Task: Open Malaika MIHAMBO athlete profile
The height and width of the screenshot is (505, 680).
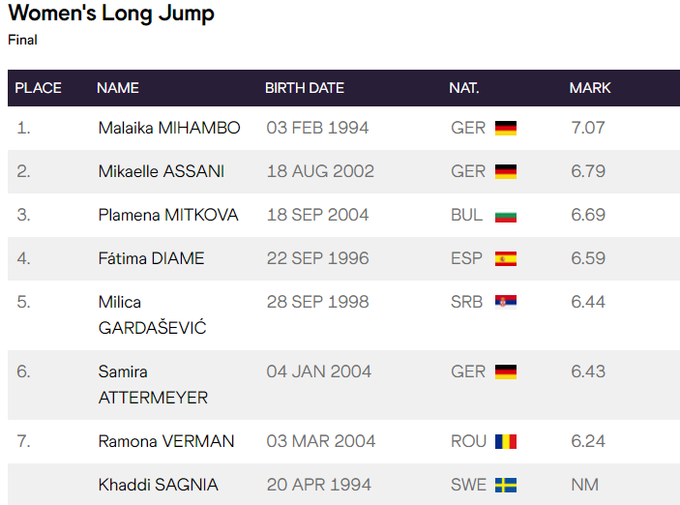Action: pyautogui.click(x=169, y=128)
